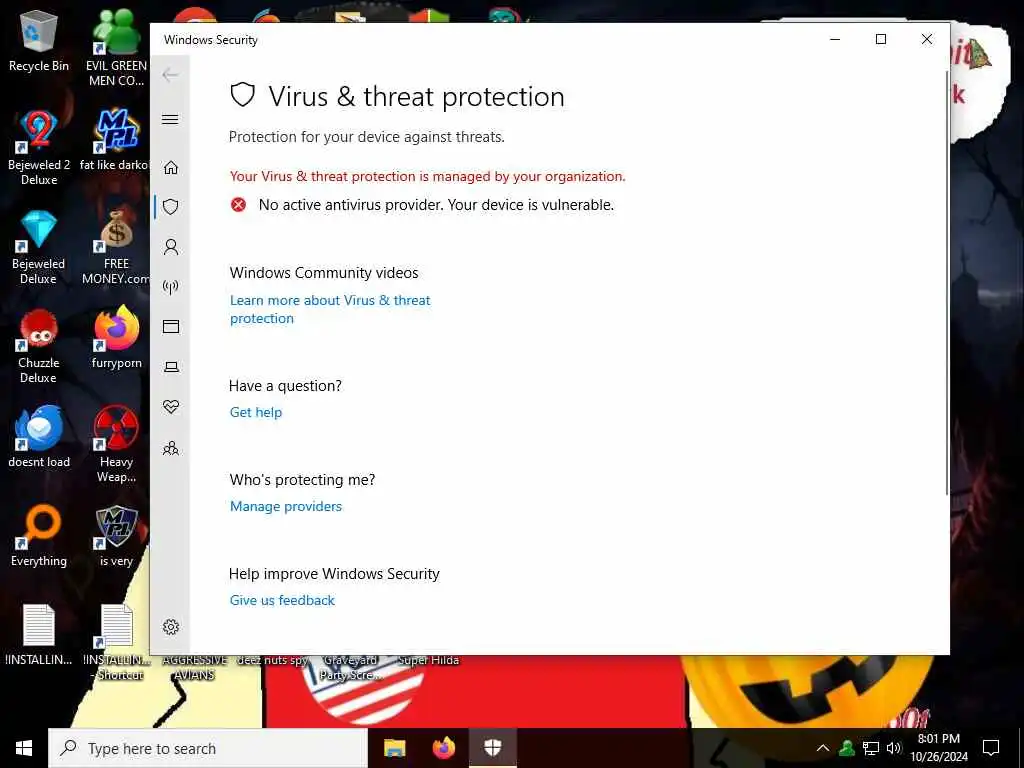Open the volume speaker tray icon
This screenshot has height=768, width=1024.
[x=894, y=748]
